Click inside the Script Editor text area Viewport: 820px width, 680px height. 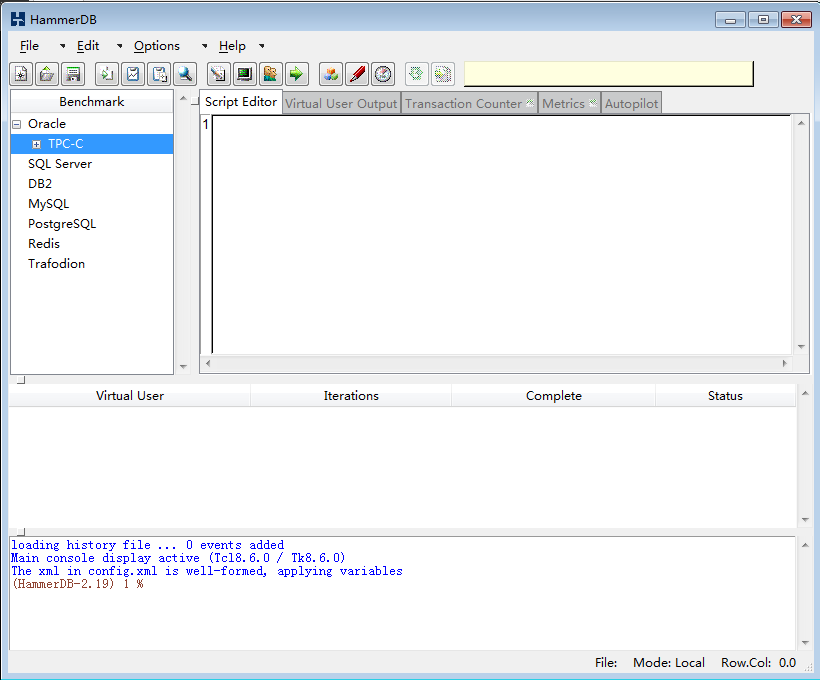pos(501,234)
